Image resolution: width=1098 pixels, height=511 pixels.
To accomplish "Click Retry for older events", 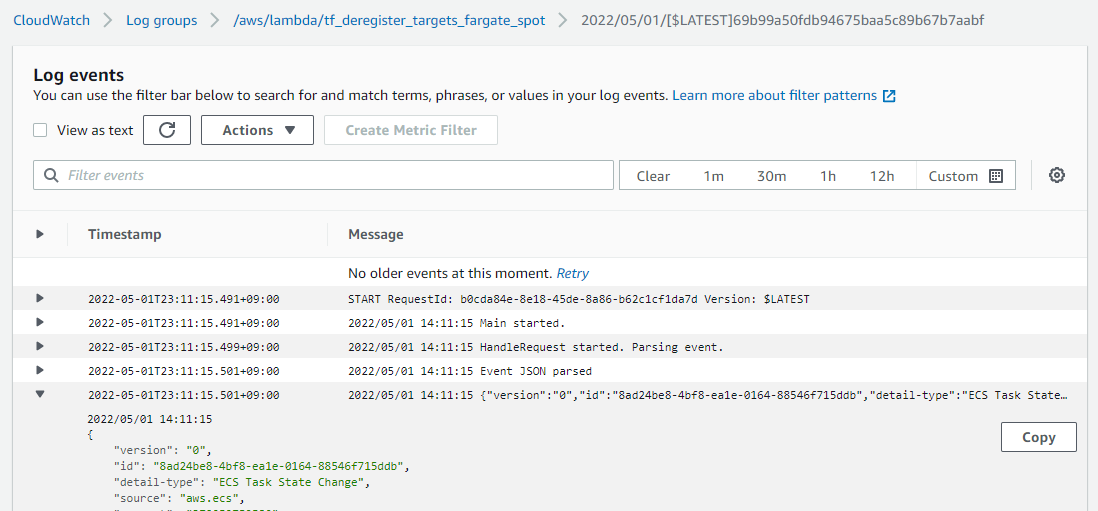I will (572, 273).
